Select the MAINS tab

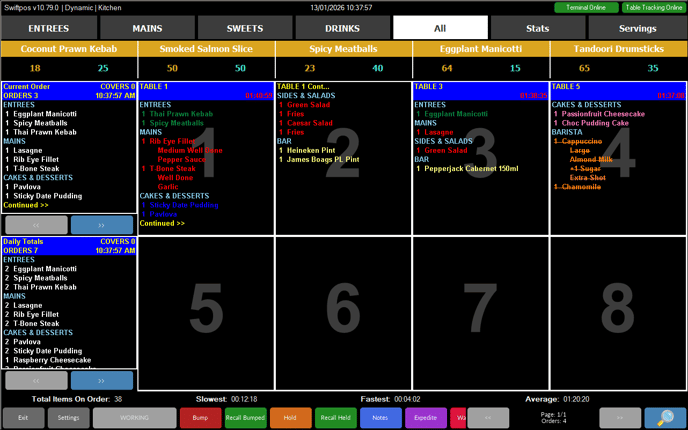click(147, 28)
